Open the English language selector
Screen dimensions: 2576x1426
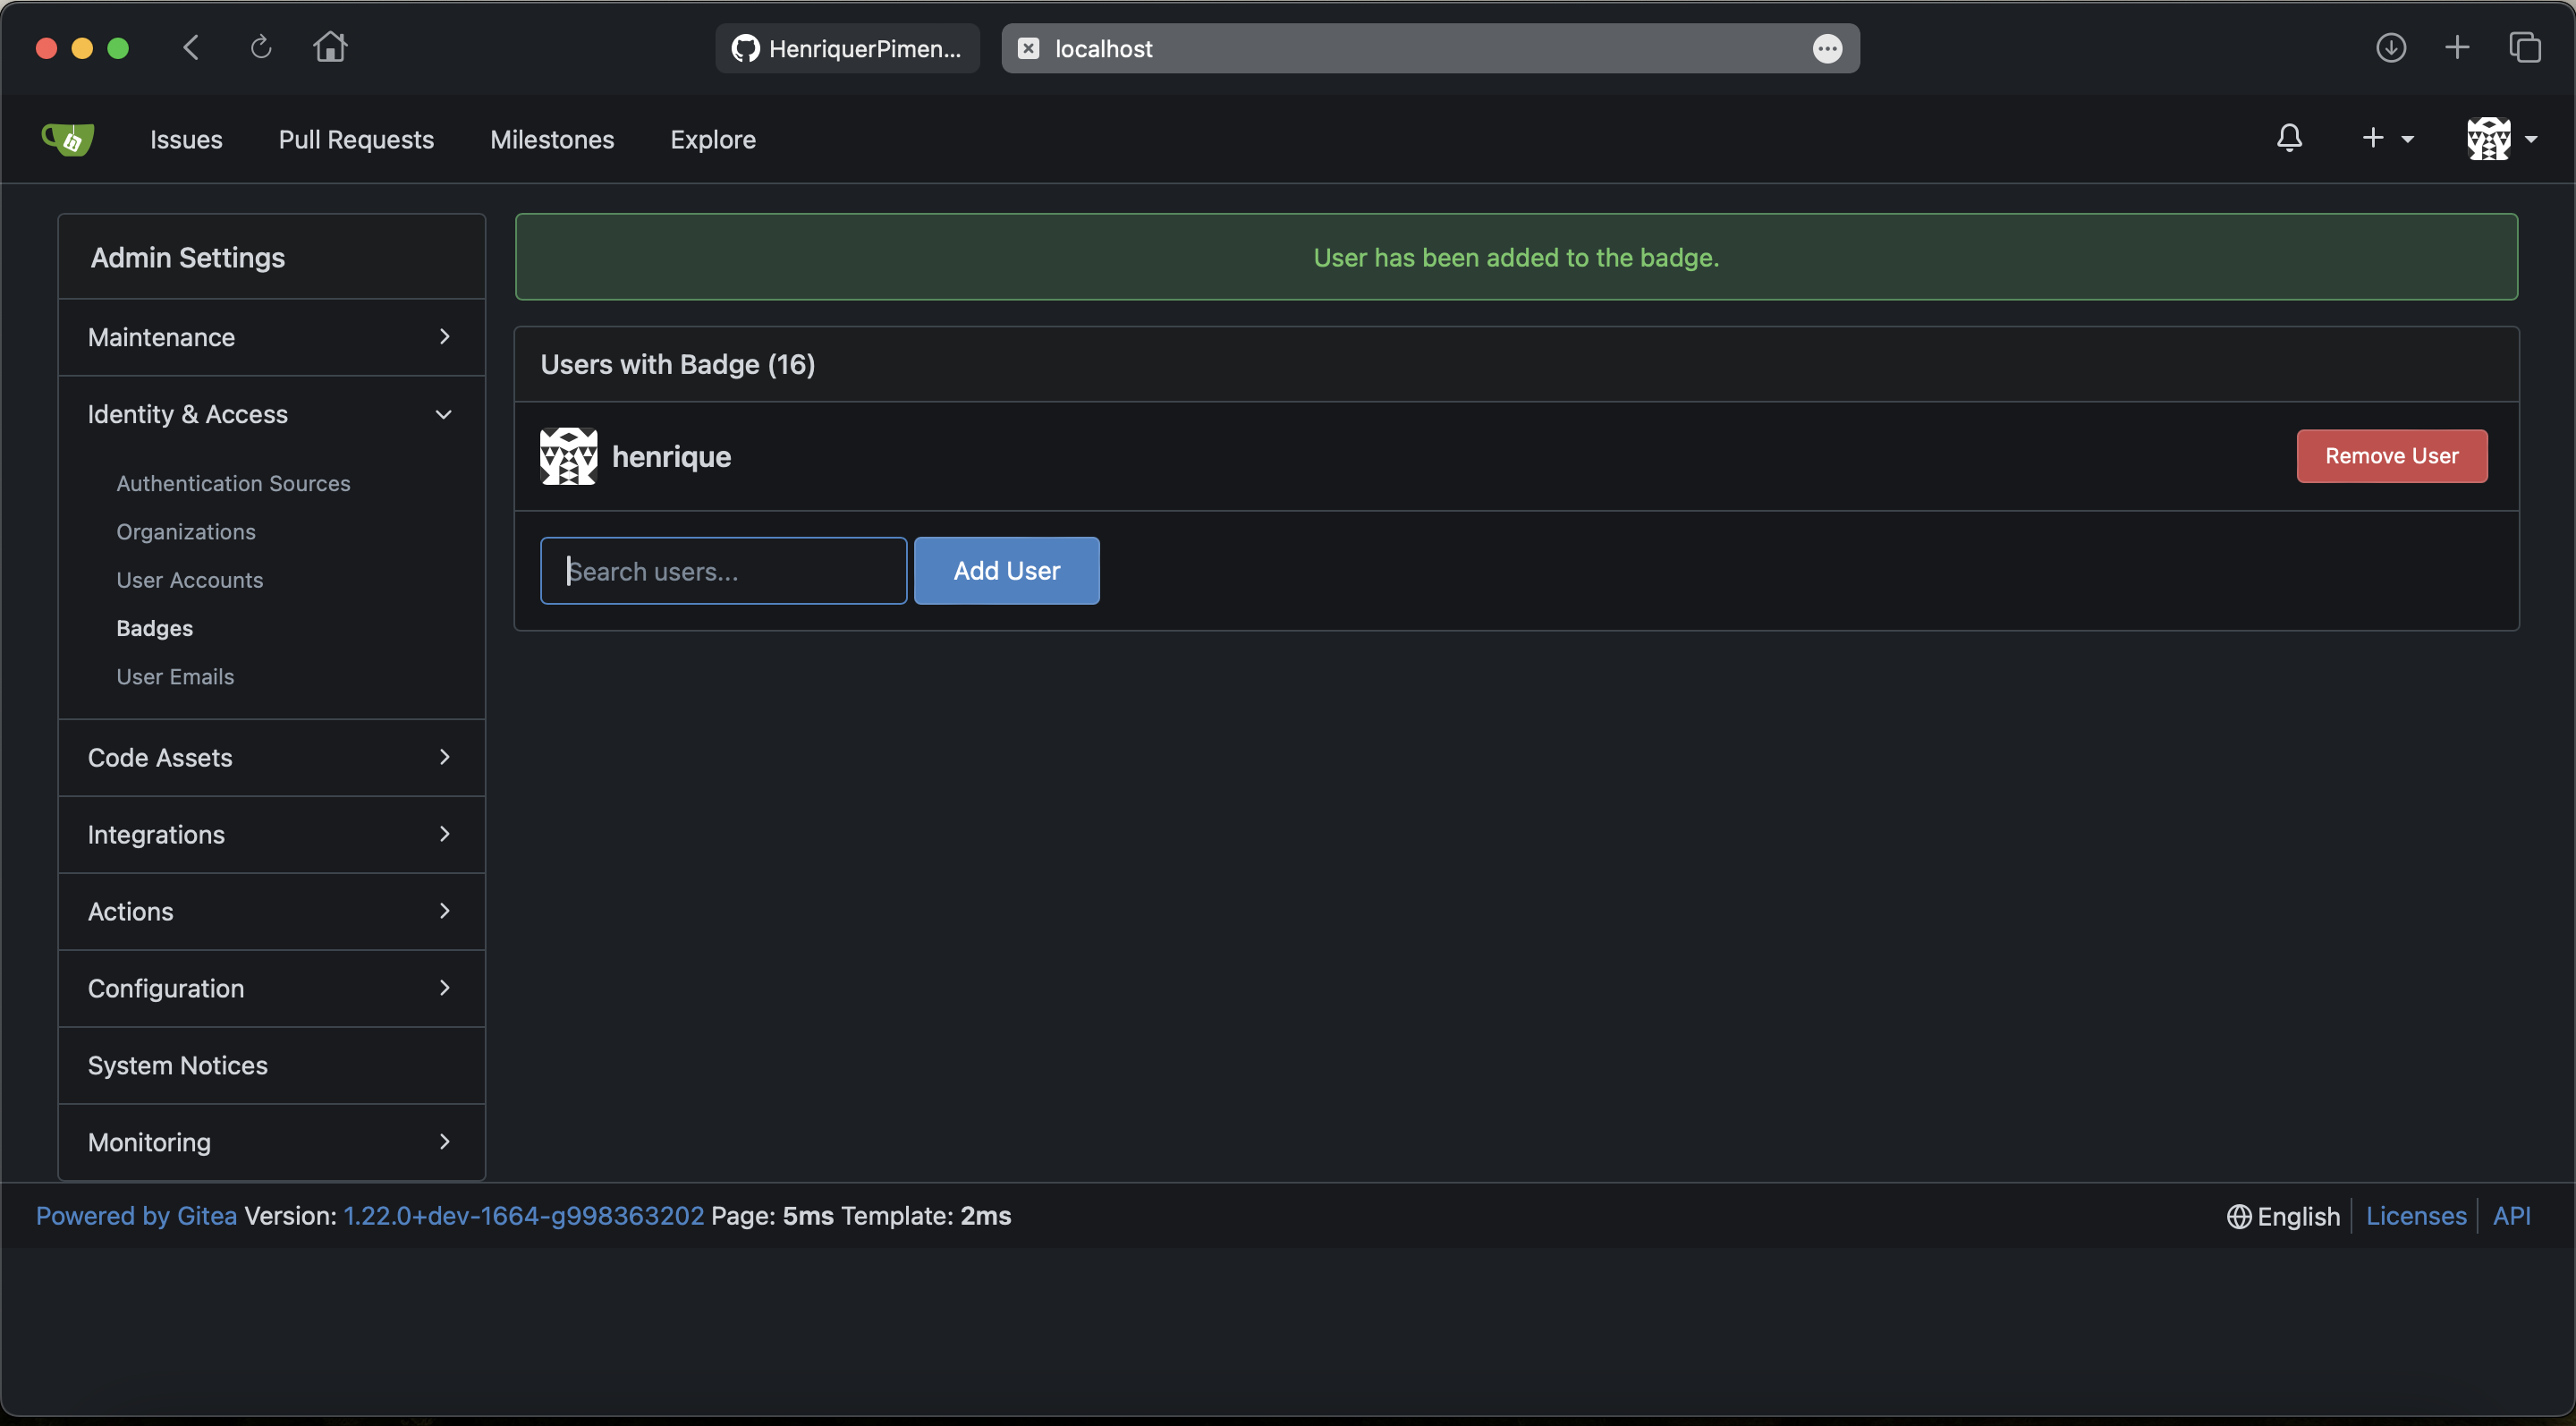2283,1215
